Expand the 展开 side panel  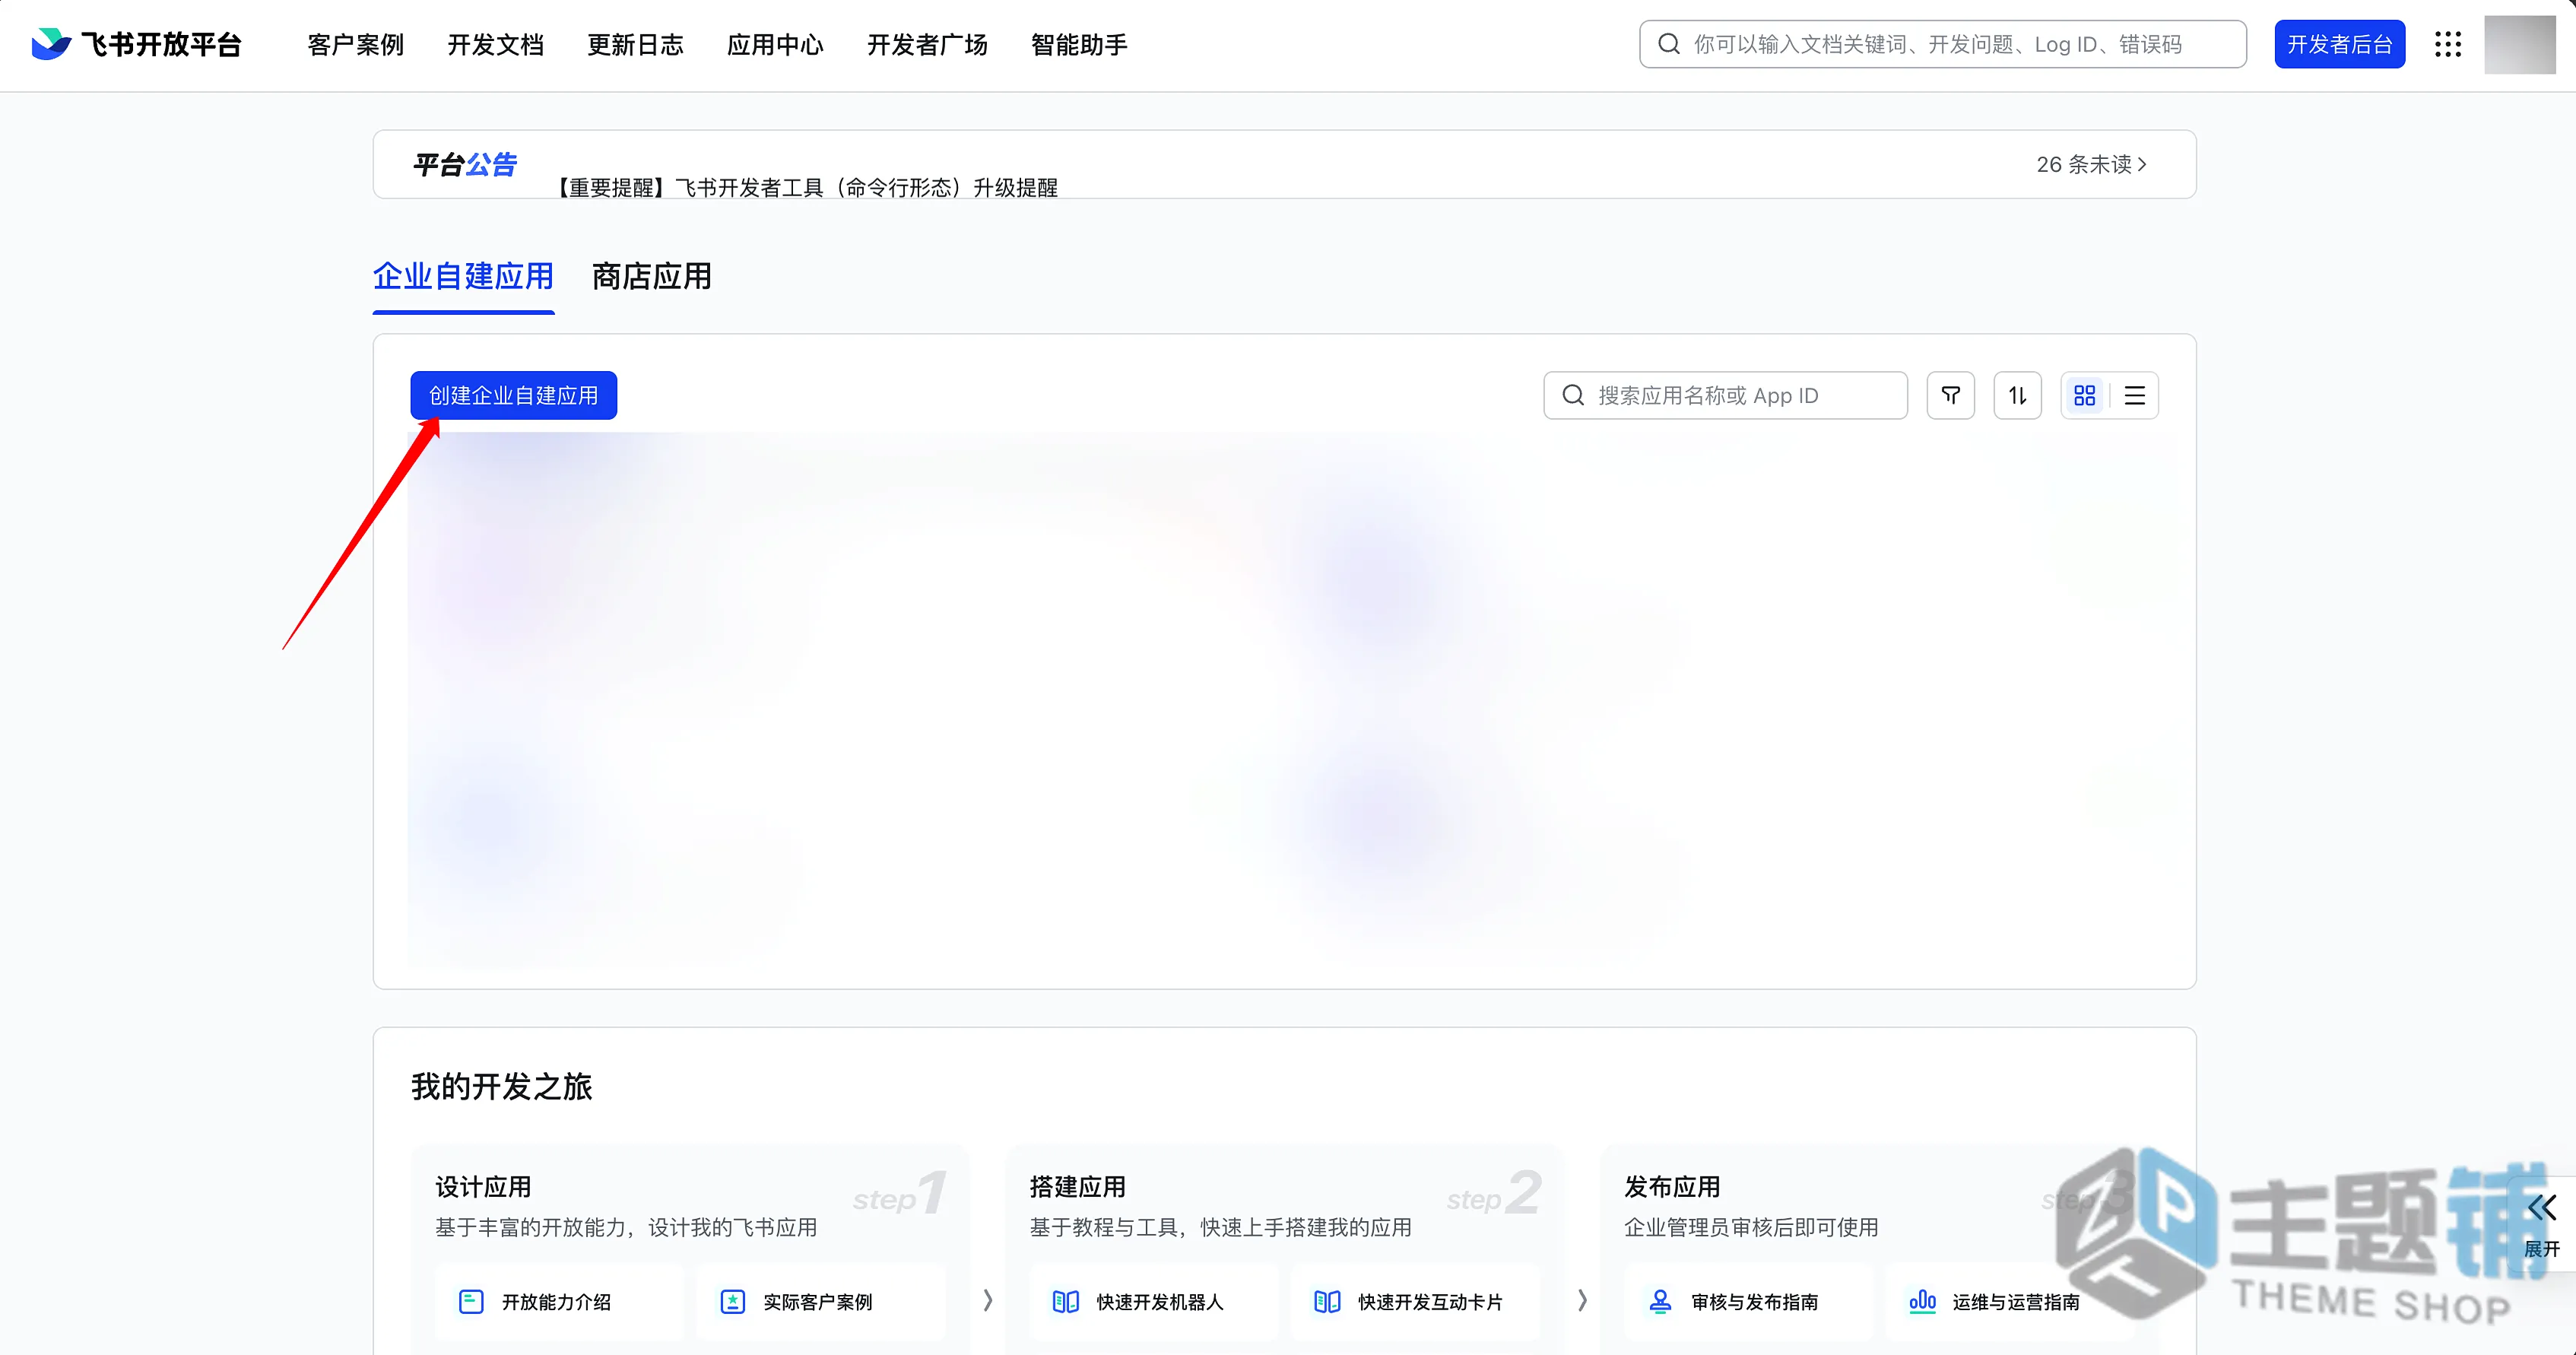pos(2541,1225)
